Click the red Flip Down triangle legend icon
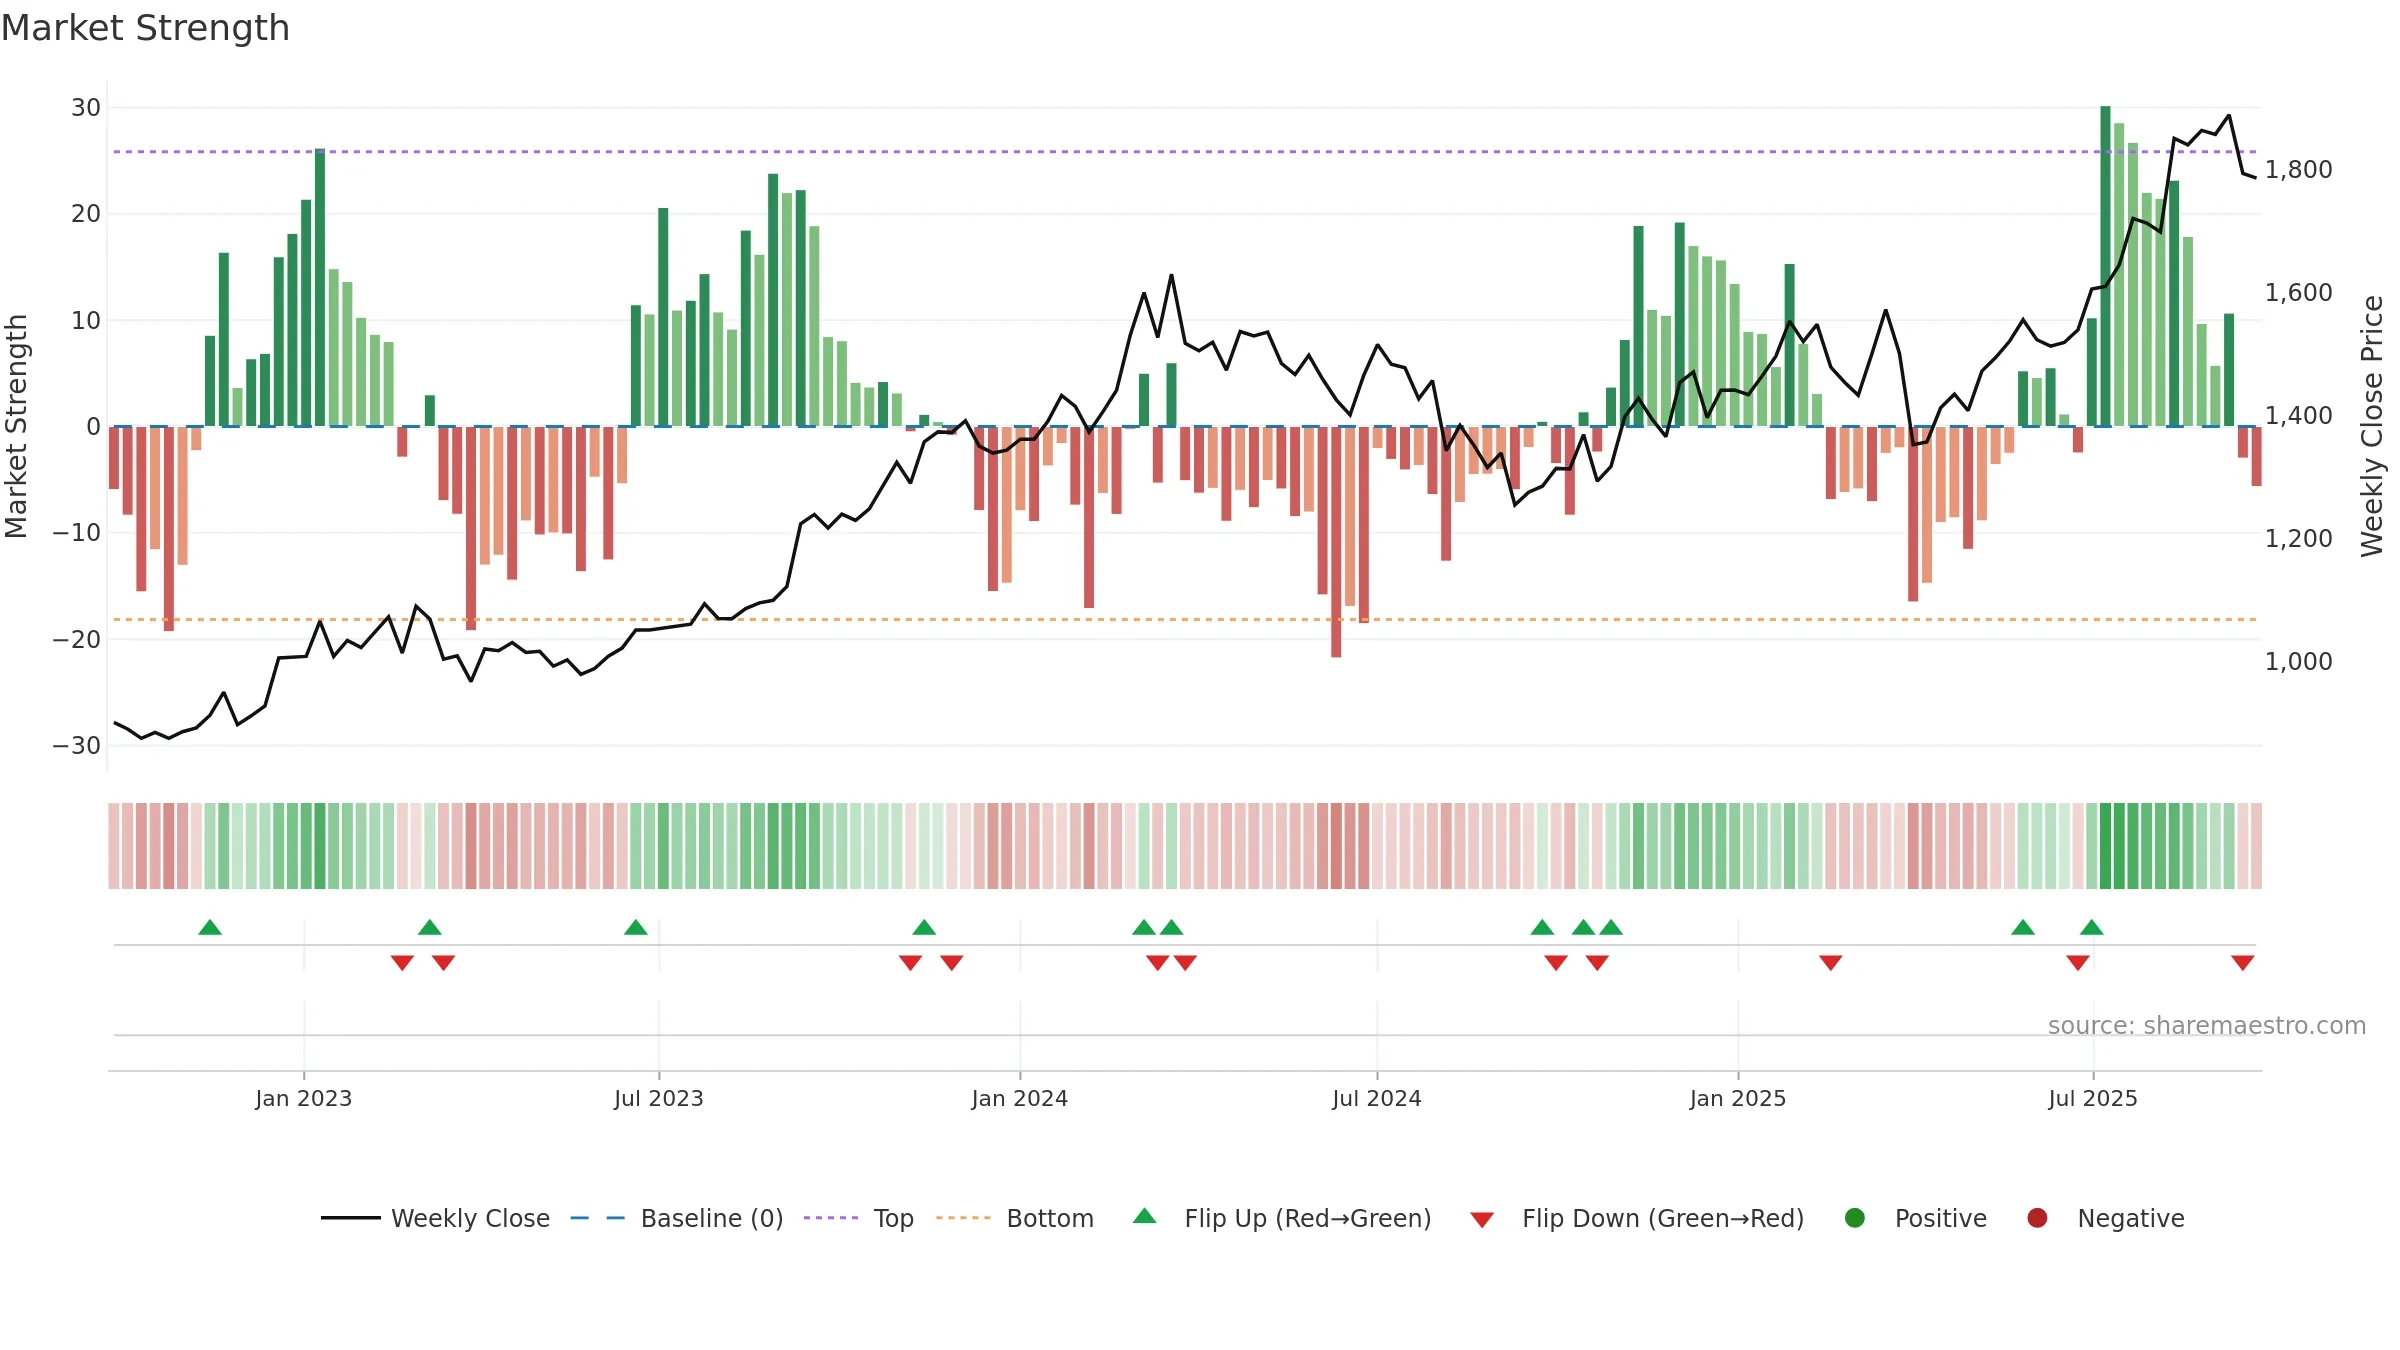The image size is (2400, 1350). [x=1482, y=1220]
